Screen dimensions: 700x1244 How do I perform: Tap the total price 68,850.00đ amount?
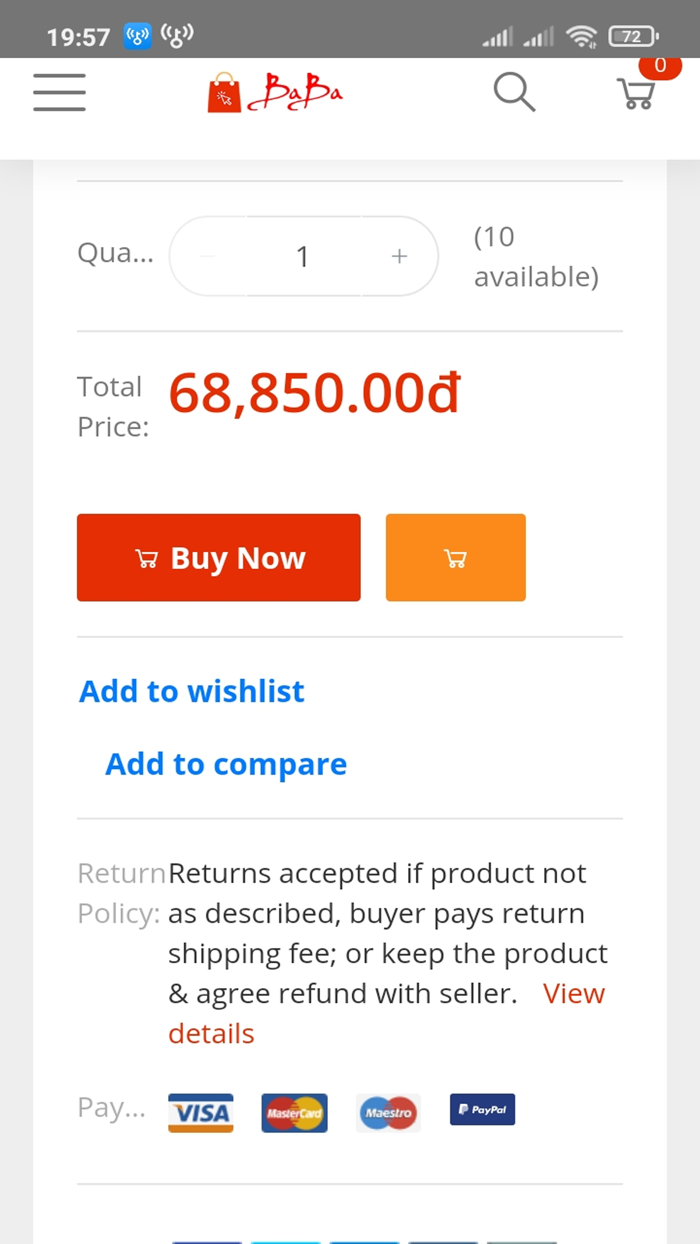(x=314, y=393)
